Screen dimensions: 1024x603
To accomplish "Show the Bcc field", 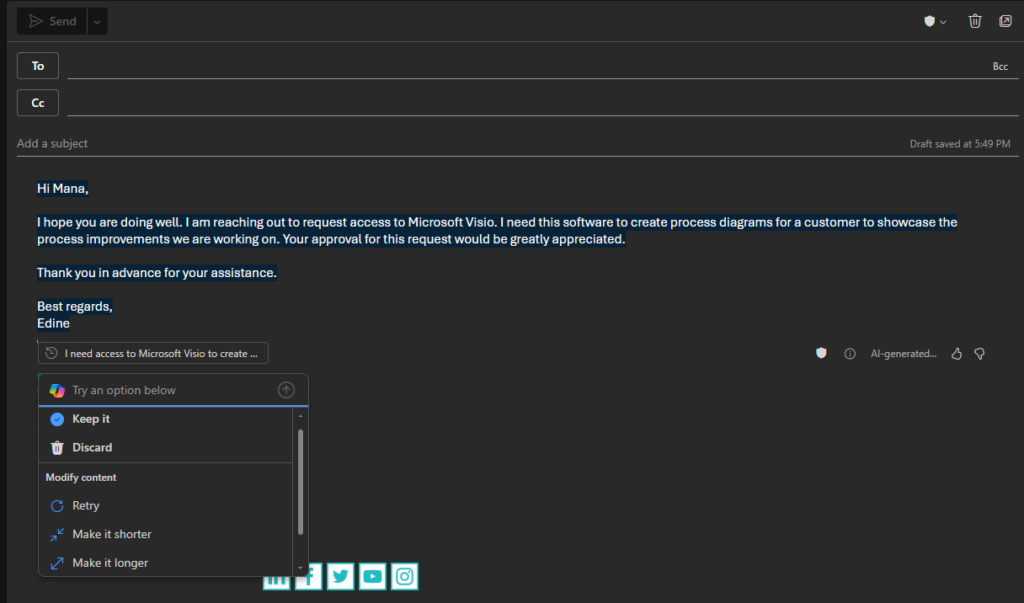I will pyautogui.click(x=1000, y=67).
